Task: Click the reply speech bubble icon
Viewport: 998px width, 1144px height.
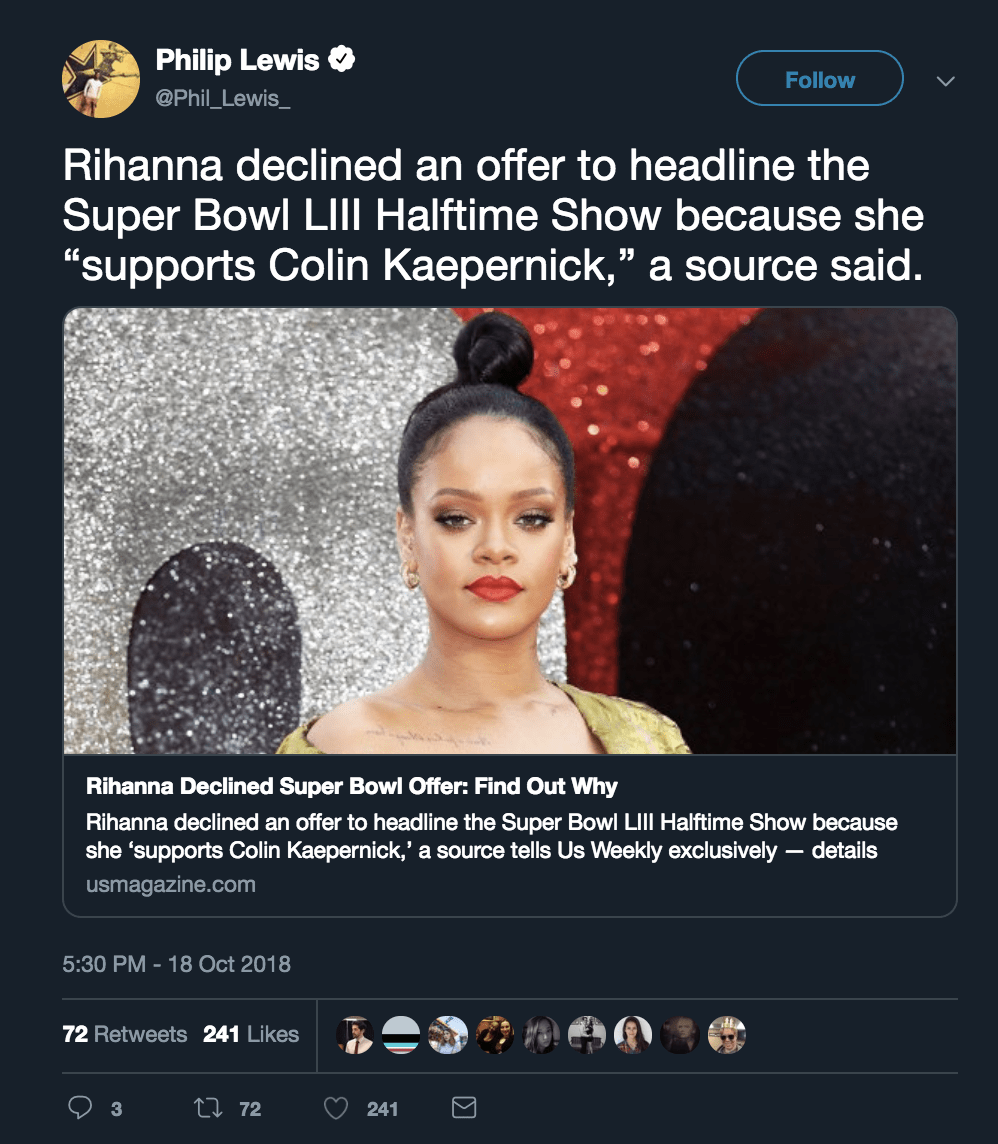Action: 78,1108
